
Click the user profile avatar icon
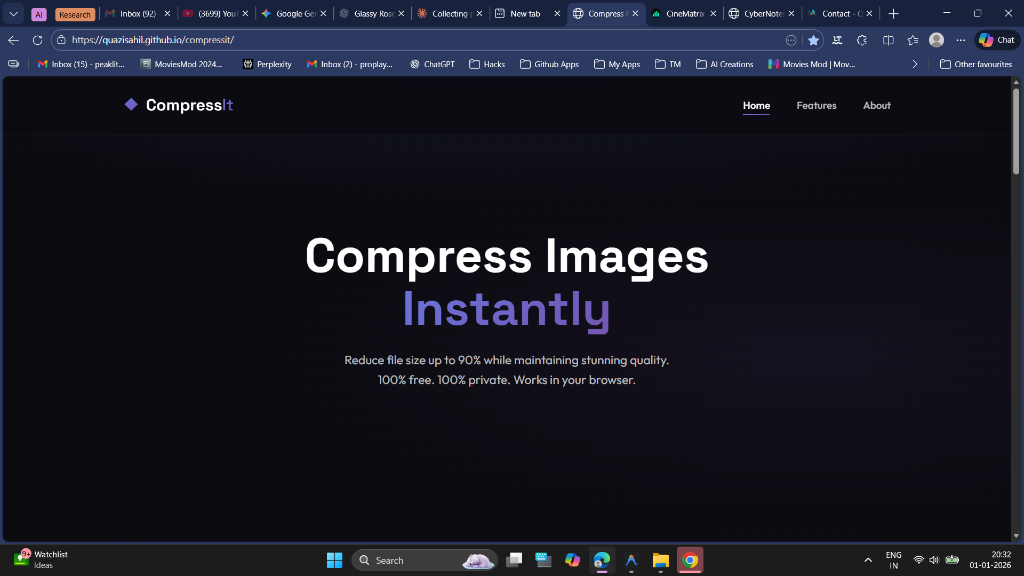coord(936,40)
